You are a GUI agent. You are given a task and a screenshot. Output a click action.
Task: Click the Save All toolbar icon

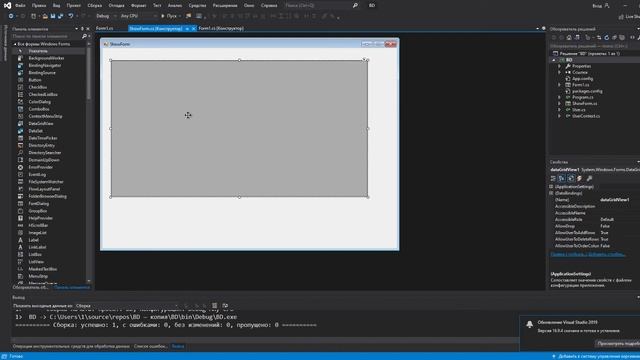[x=60, y=16]
